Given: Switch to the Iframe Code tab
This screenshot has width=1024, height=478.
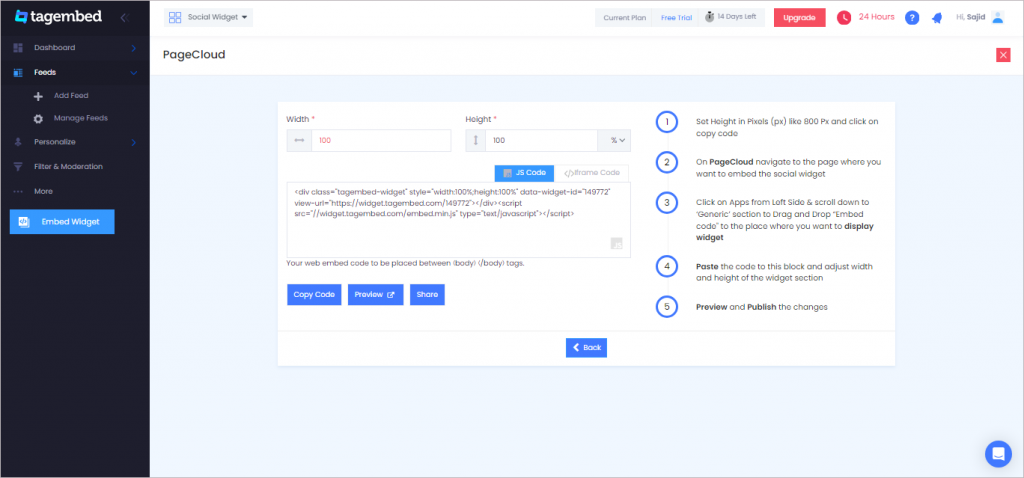Looking at the screenshot, I should coord(592,173).
